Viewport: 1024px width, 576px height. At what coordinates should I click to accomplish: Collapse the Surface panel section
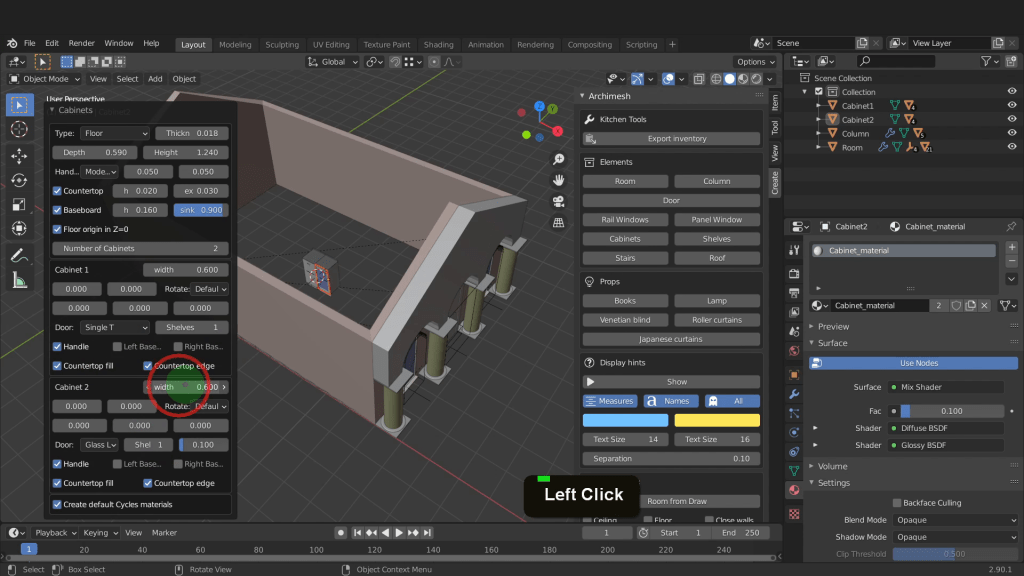point(833,343)
